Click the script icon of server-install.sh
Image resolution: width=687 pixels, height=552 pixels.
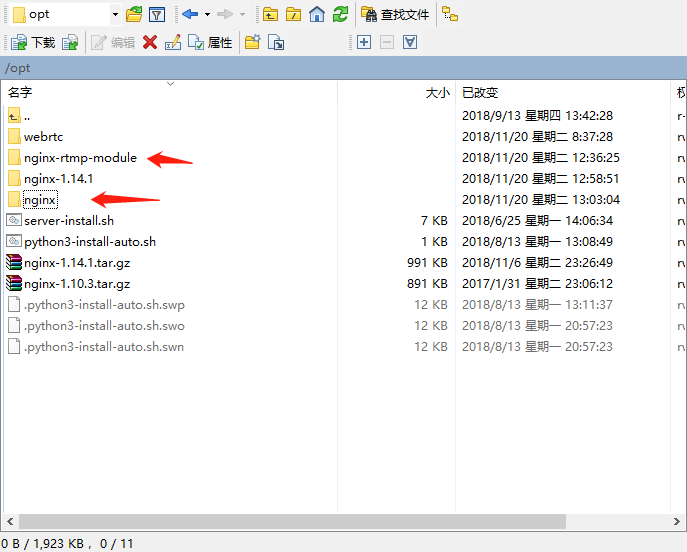(x=14, y=220)
